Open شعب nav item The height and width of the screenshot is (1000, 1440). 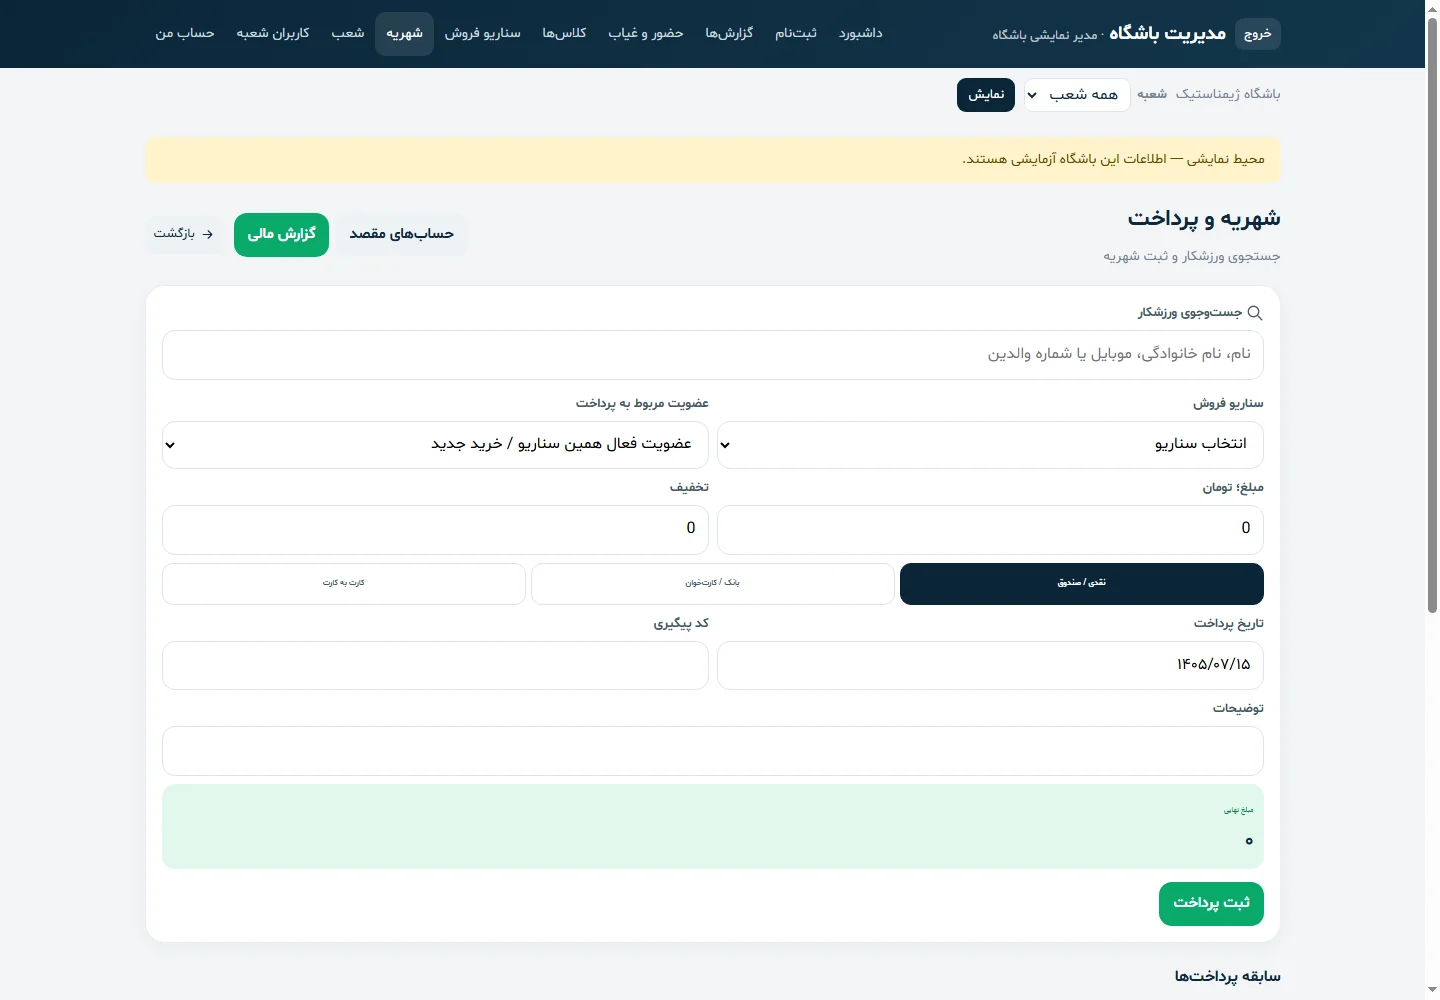(x=348, y=34)
